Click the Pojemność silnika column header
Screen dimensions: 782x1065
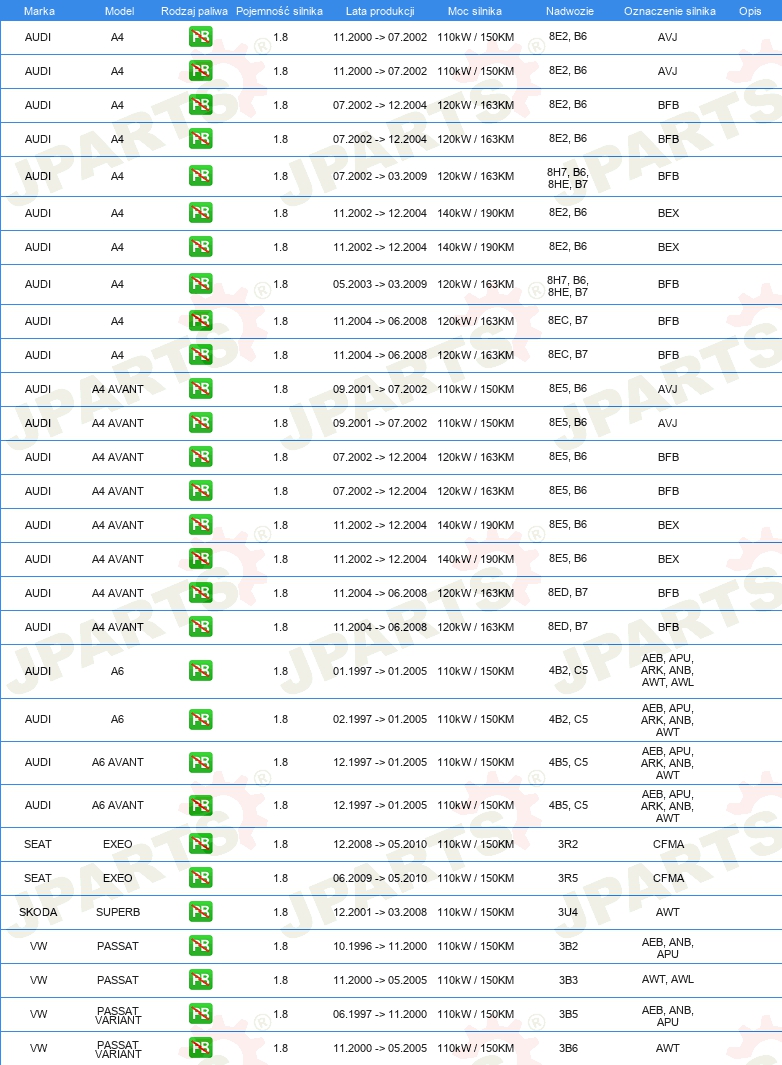[279, 11]
